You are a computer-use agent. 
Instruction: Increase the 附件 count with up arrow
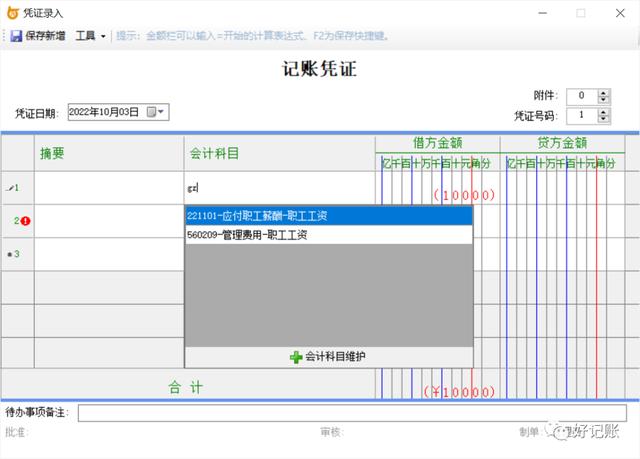603,93
